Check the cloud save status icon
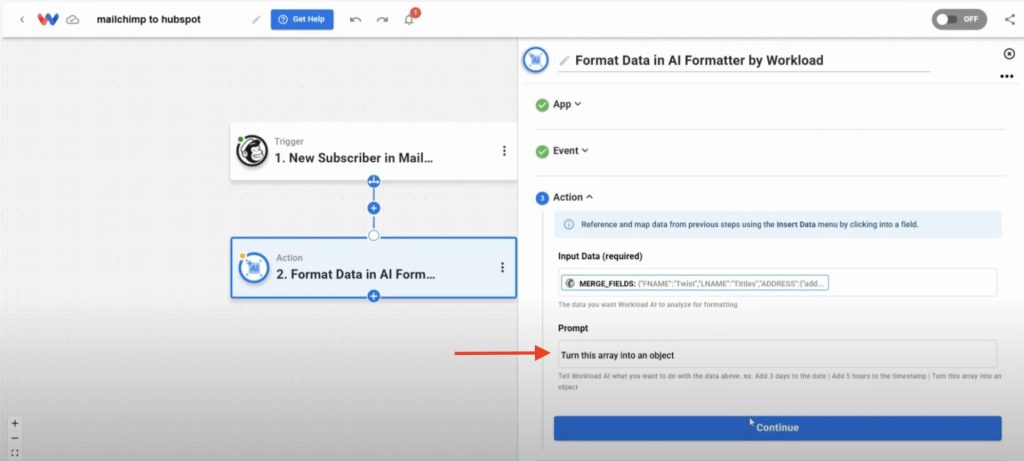Image resolution: width=1024 pixels, height=461 pixels. (72, 20)
